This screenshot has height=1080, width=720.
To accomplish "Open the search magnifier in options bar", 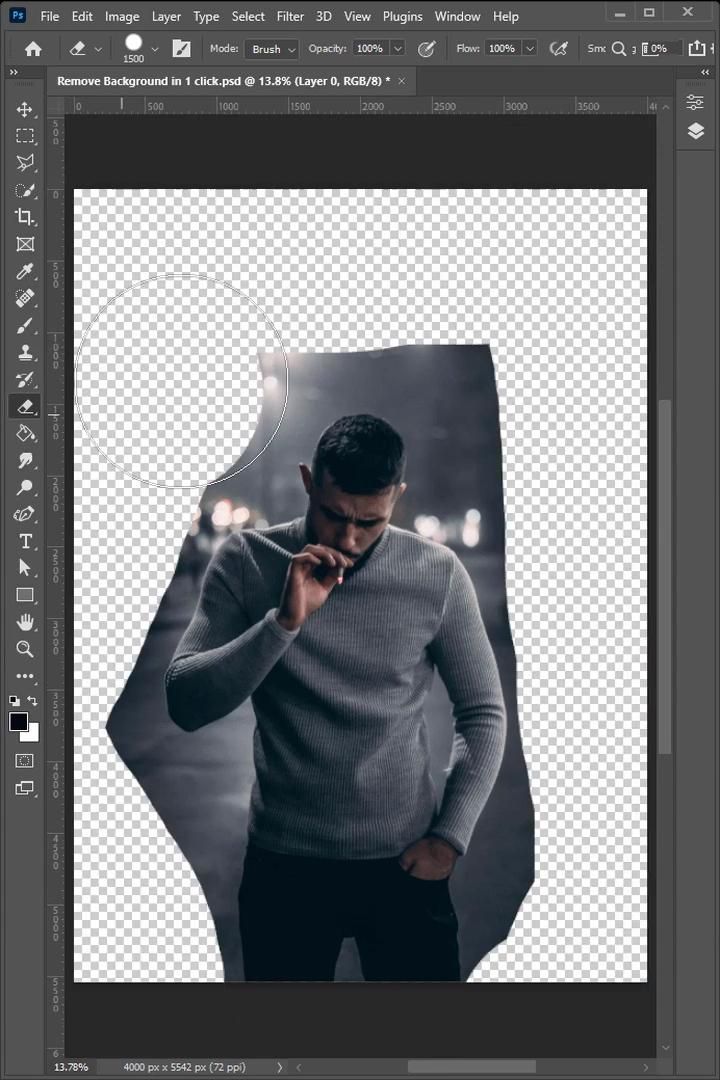I will point(619,49).
